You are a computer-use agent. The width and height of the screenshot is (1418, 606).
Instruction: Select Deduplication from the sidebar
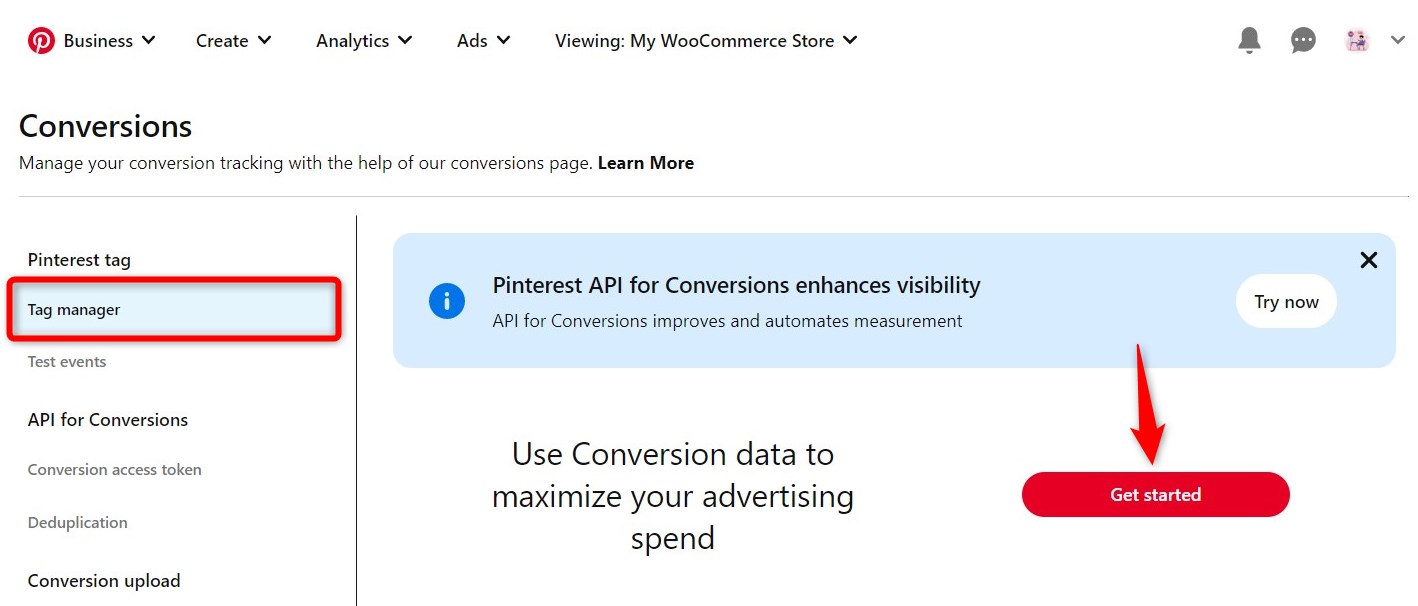tap(77, 522)
